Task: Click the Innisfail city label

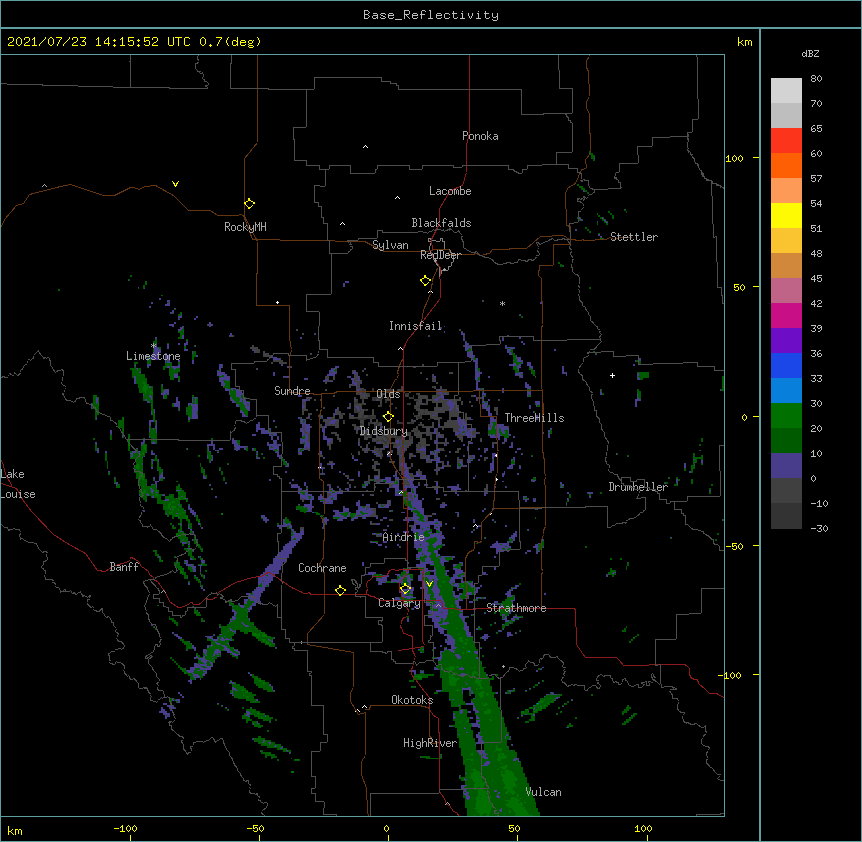Action: click(415, 326)
